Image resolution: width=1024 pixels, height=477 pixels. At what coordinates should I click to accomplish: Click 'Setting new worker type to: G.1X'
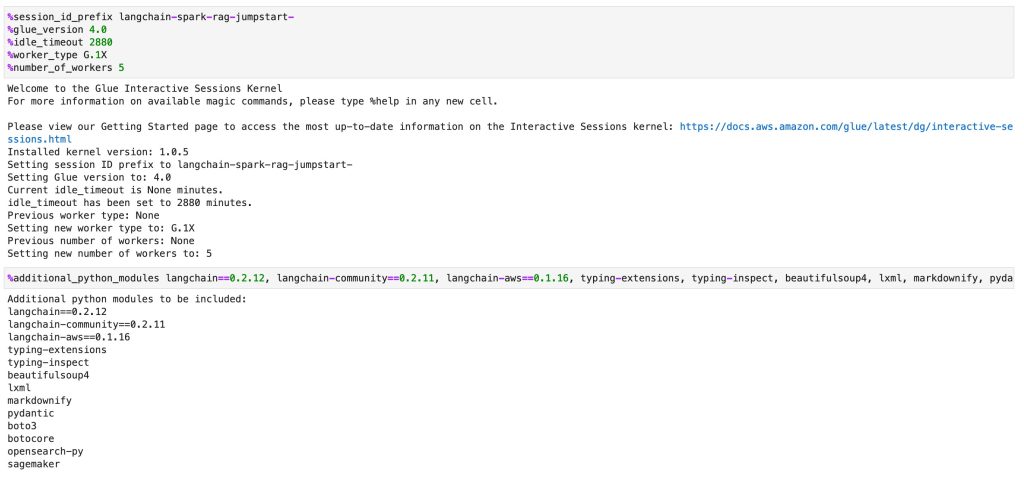tap(101, 228)
